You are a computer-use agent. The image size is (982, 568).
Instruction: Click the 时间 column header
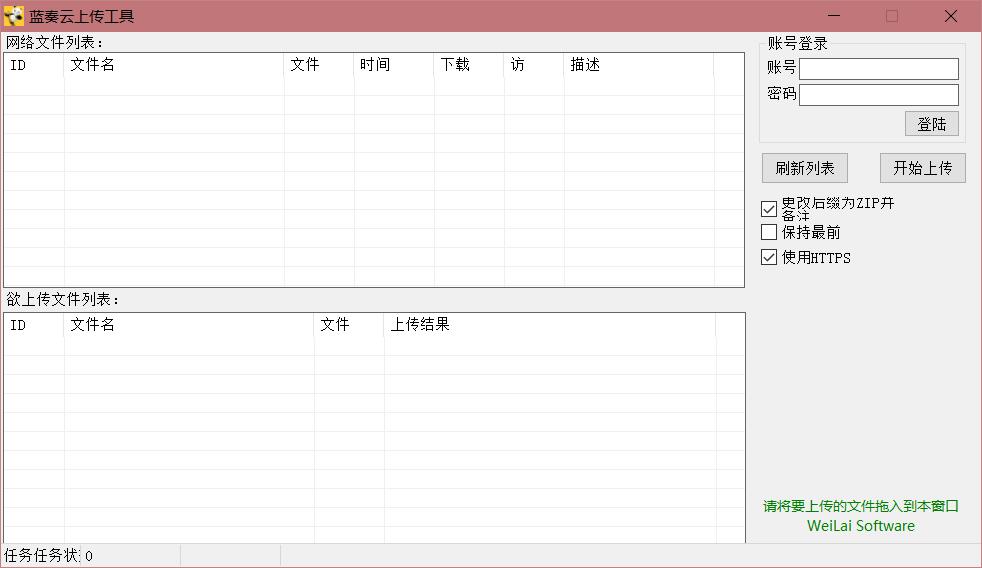pos(394,65)
